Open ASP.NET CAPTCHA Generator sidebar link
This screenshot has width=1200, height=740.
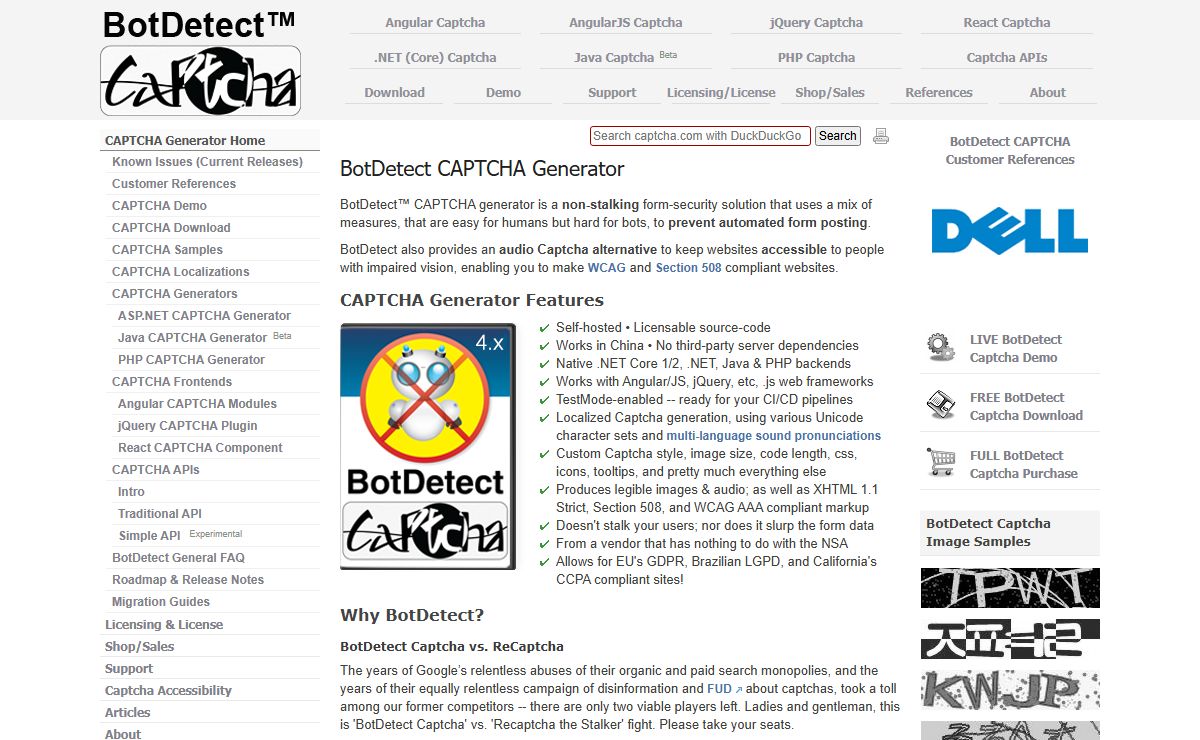coord(204,316)
